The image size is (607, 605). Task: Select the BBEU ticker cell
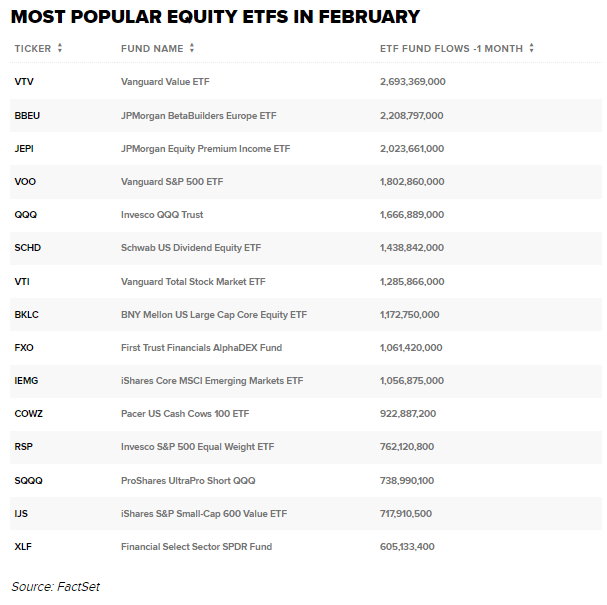point(27,115)
